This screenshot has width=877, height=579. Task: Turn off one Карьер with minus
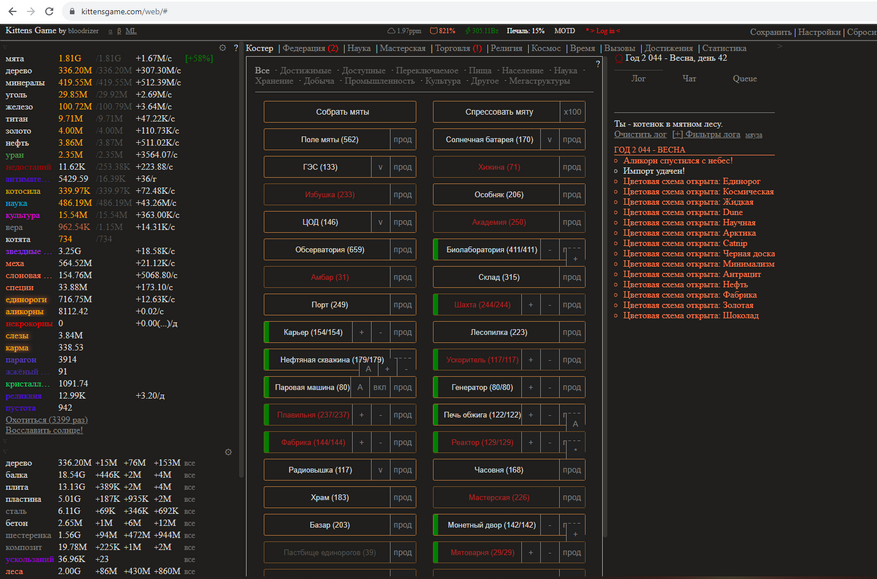(380, 332)
